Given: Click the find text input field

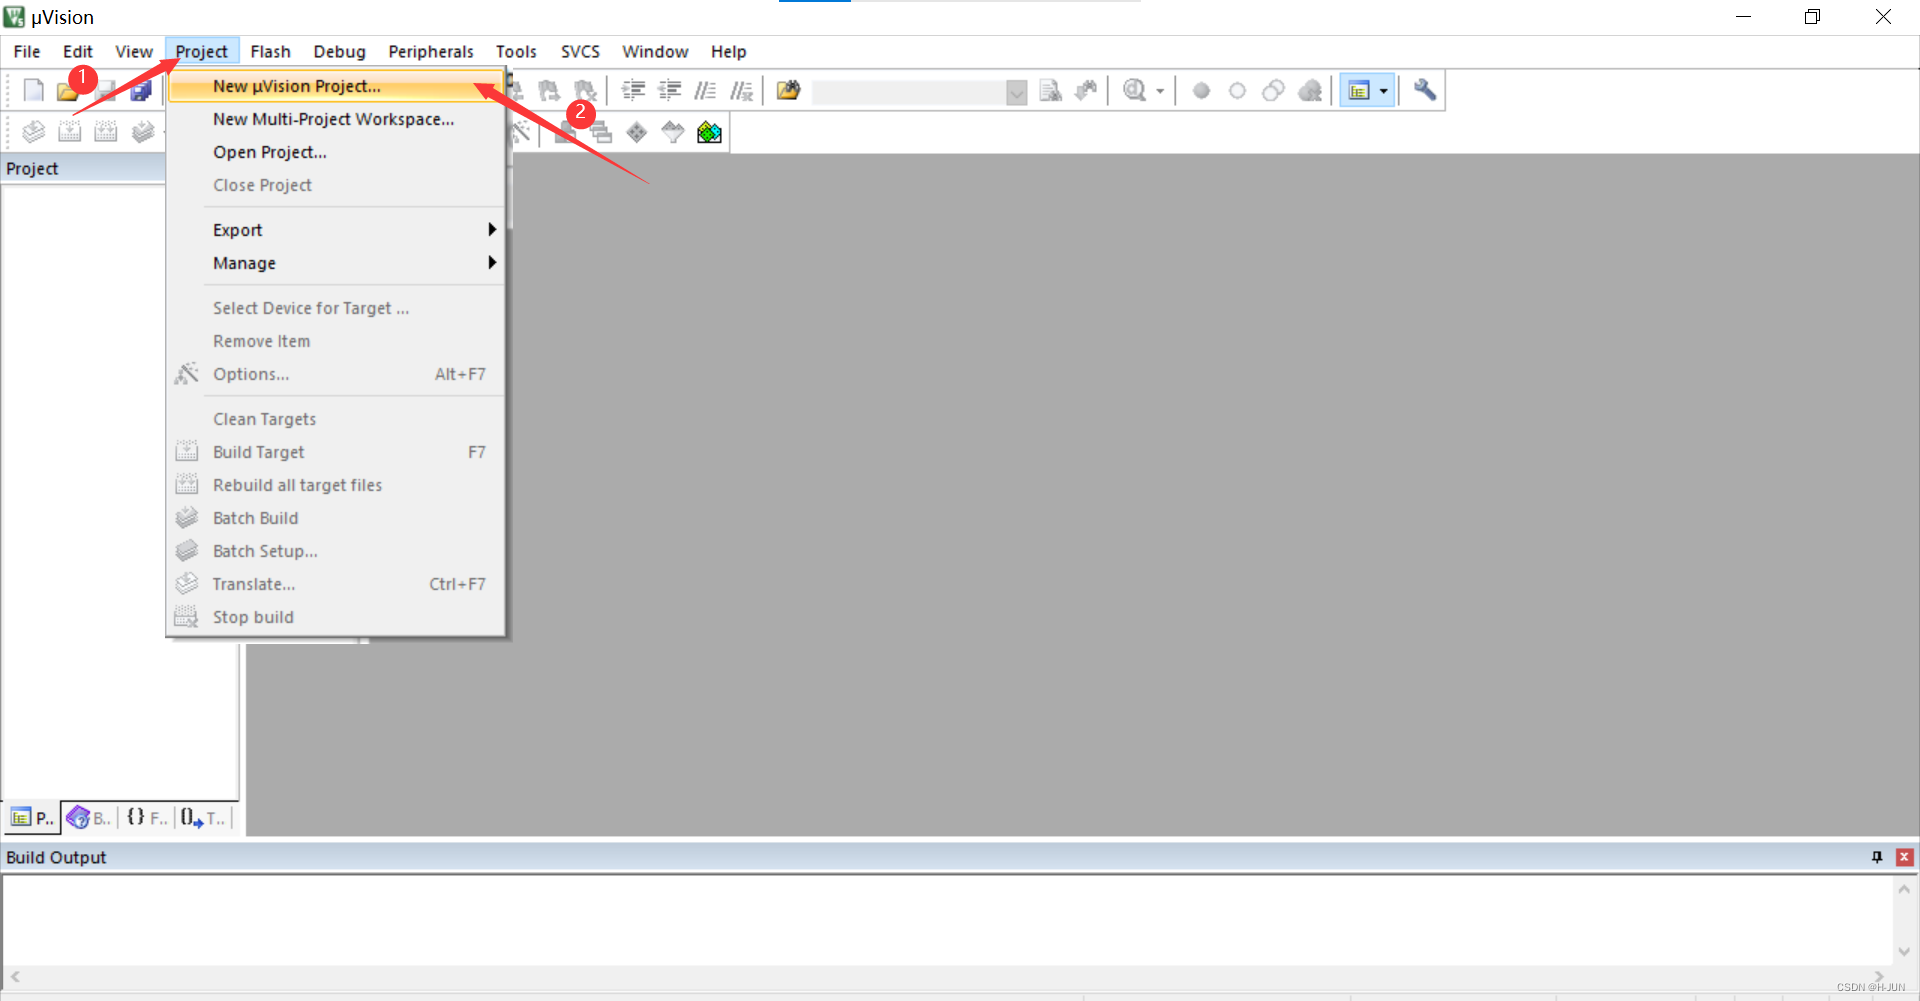Looking at the screenshot, I should (909, 92).
